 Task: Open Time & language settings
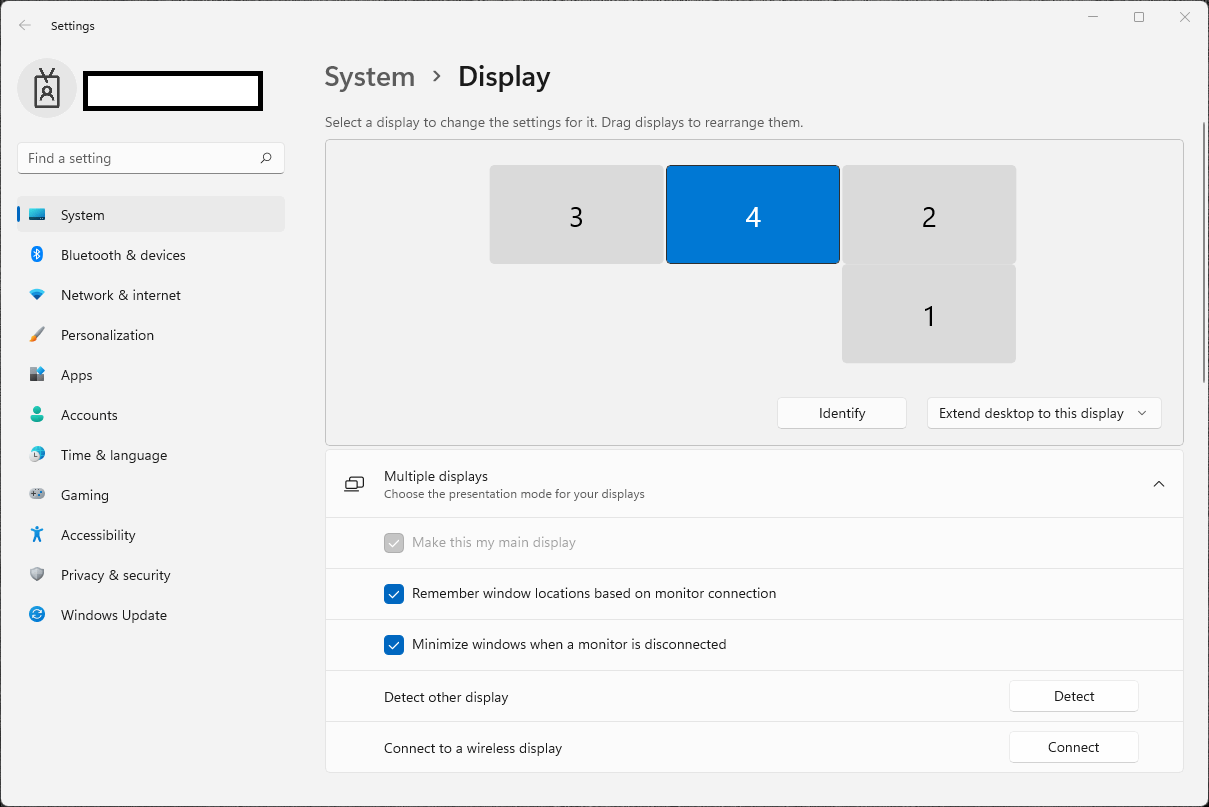pos(151,455)
